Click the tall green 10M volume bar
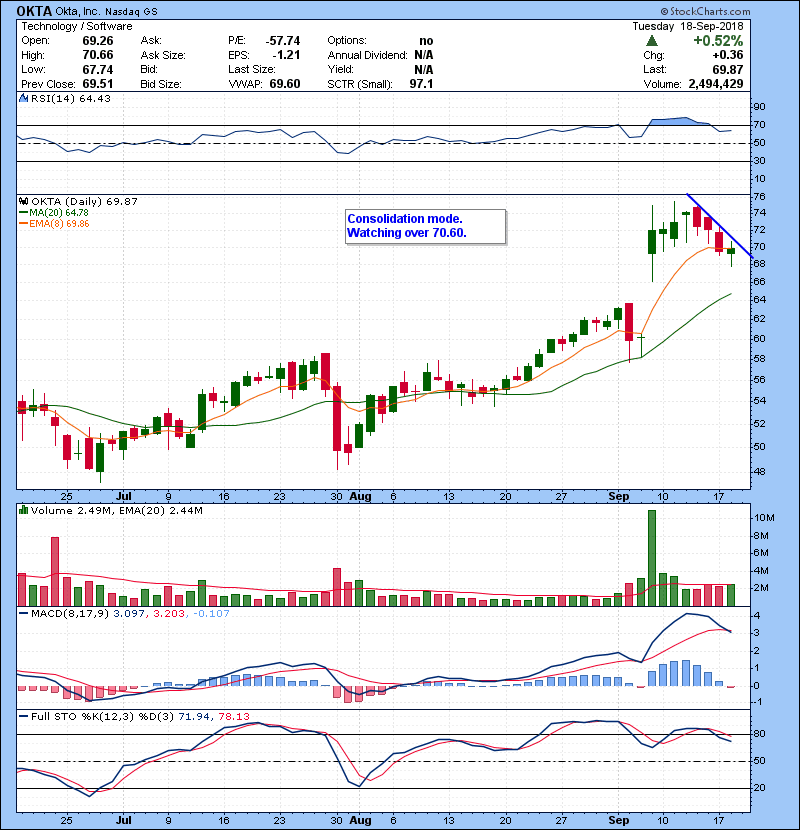This screenshot has height=830, width=800. [x=652, y=558]
